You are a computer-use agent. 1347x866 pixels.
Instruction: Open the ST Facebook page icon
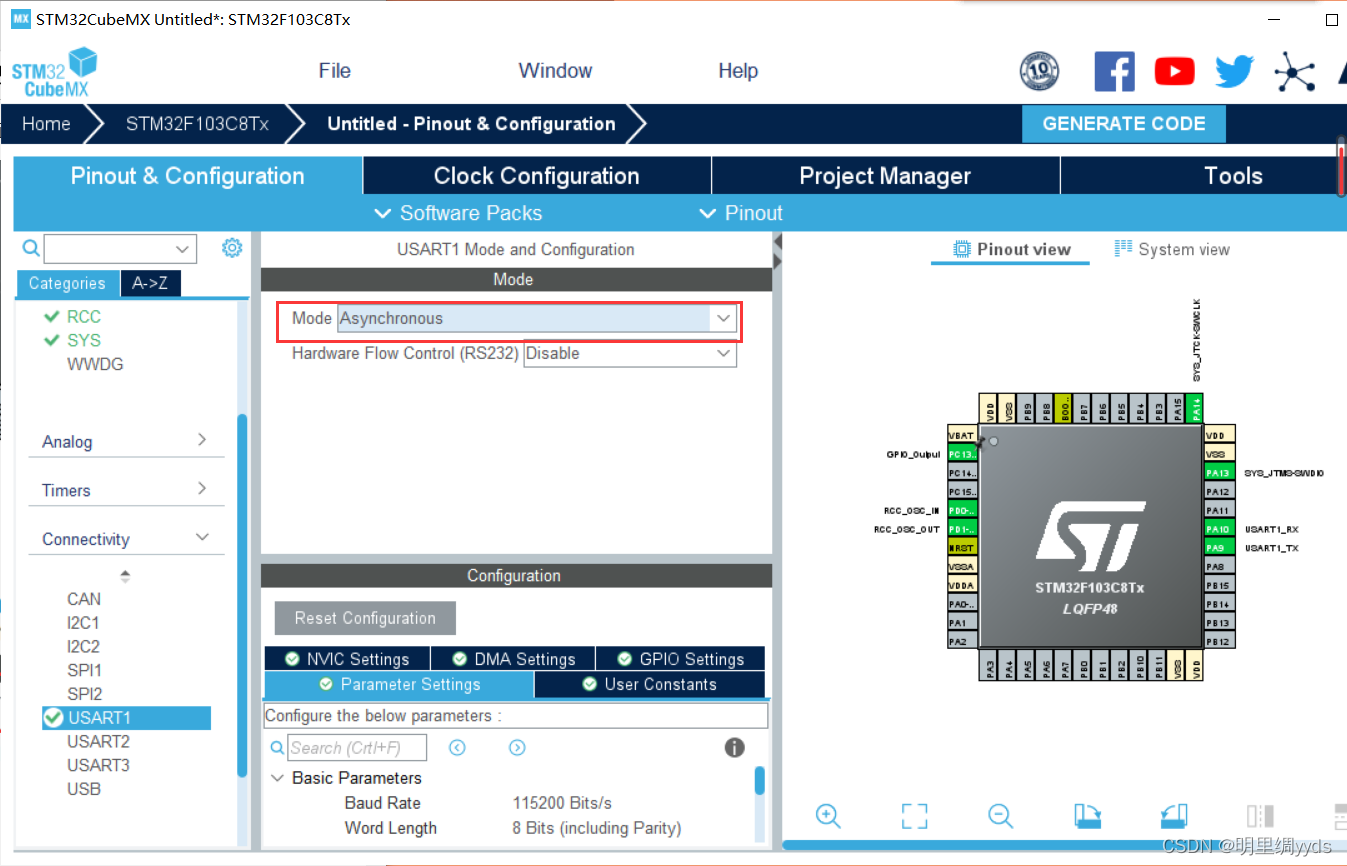point(1114,71)
